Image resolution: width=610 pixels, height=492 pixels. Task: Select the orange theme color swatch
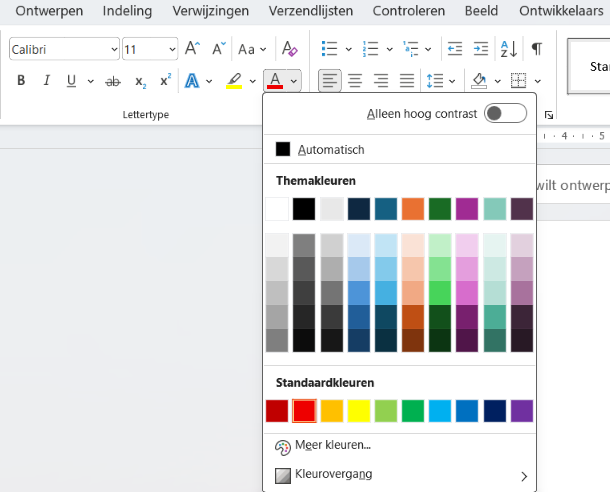(413, 209)
